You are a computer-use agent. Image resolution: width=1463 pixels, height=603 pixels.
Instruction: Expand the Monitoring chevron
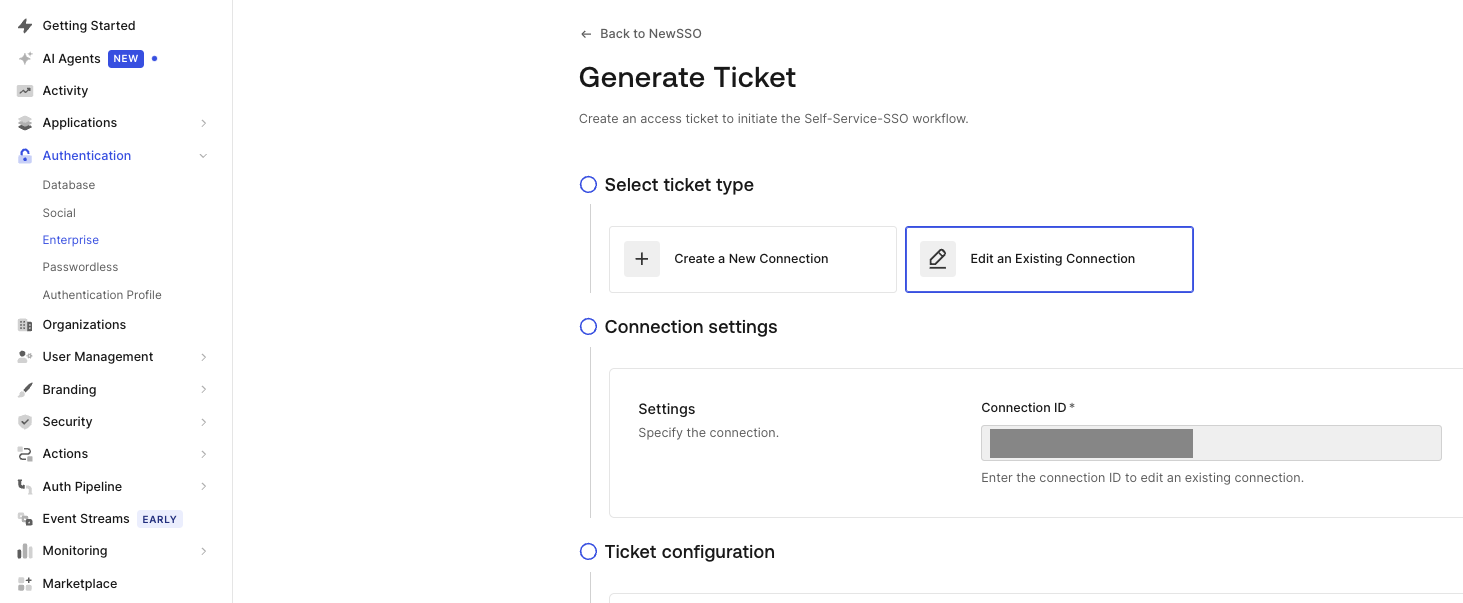[x=204, y=551]
